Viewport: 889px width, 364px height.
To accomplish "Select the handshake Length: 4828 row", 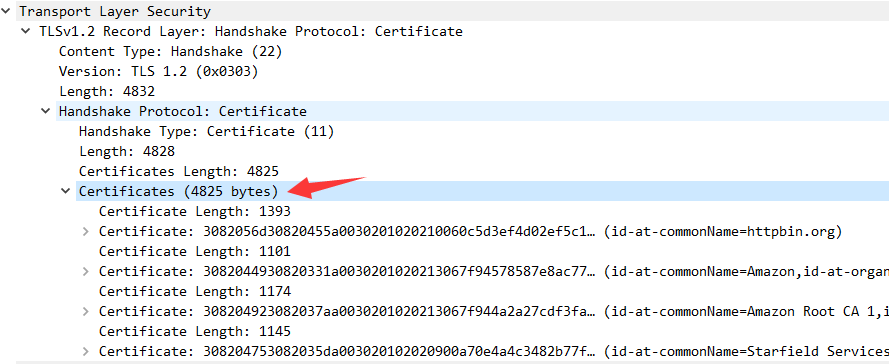I will [127, 151].
